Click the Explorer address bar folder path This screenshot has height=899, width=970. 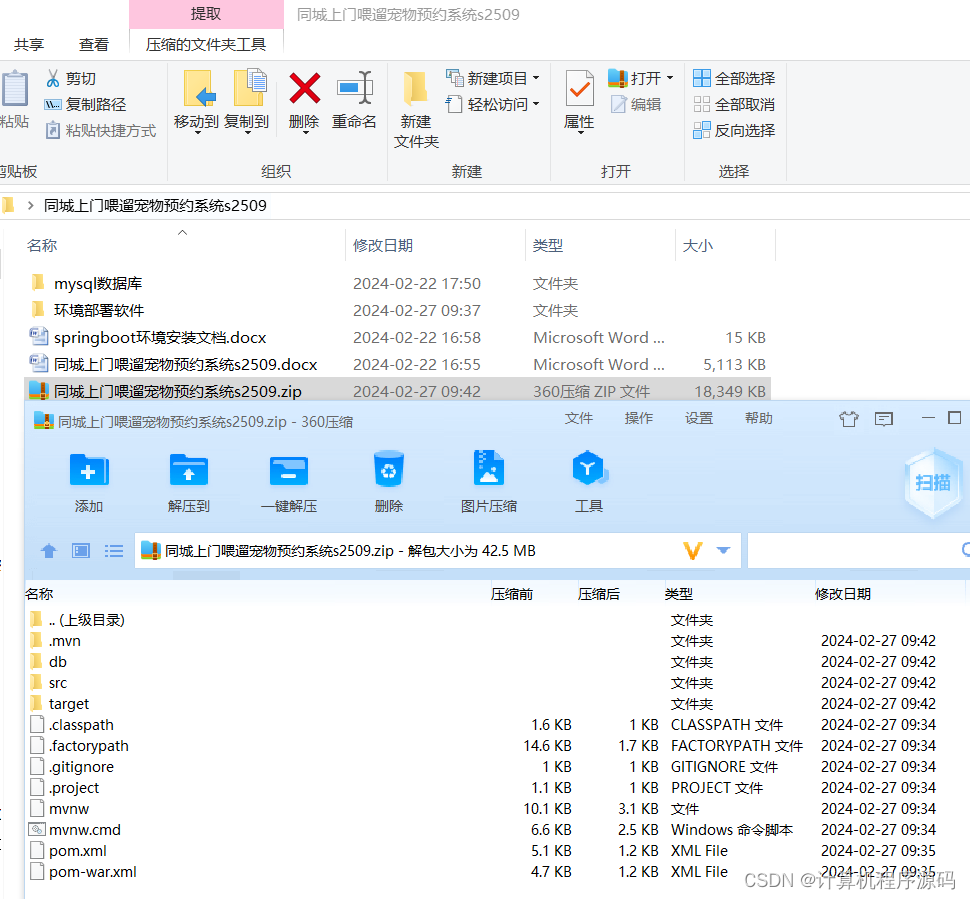pyautogui.click(x=155, y=205)
